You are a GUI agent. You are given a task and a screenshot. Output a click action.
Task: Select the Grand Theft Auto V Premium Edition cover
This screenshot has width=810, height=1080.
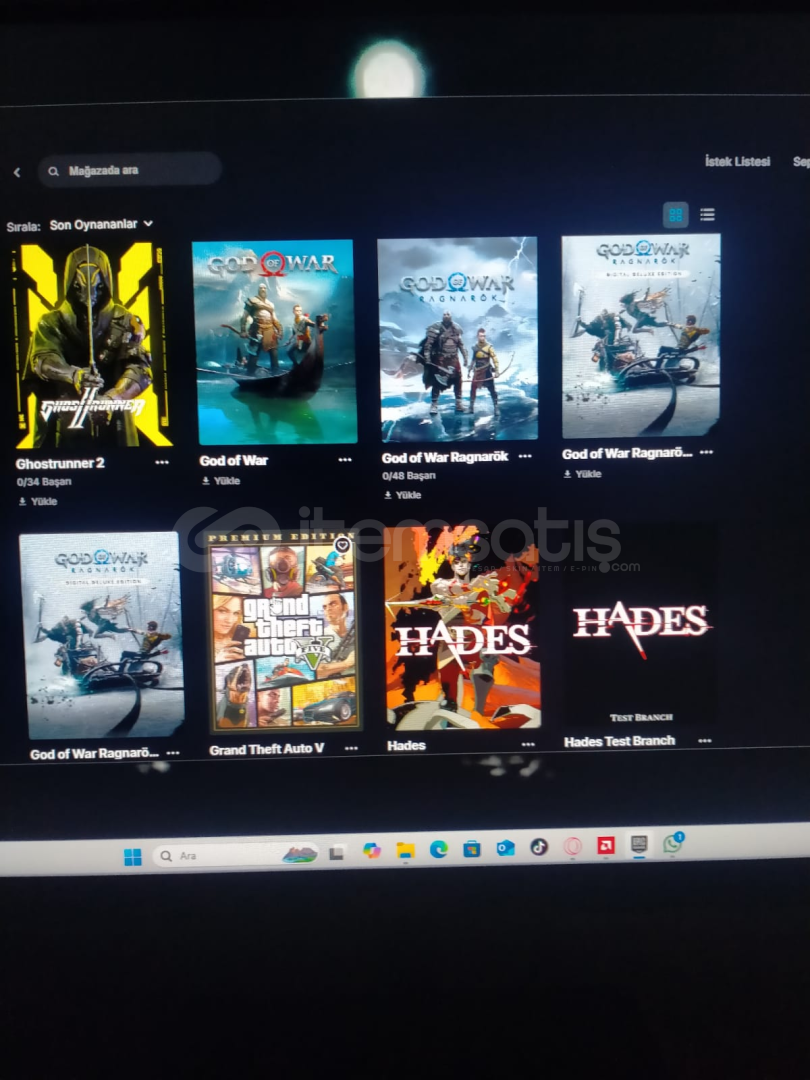coord(284,632)
